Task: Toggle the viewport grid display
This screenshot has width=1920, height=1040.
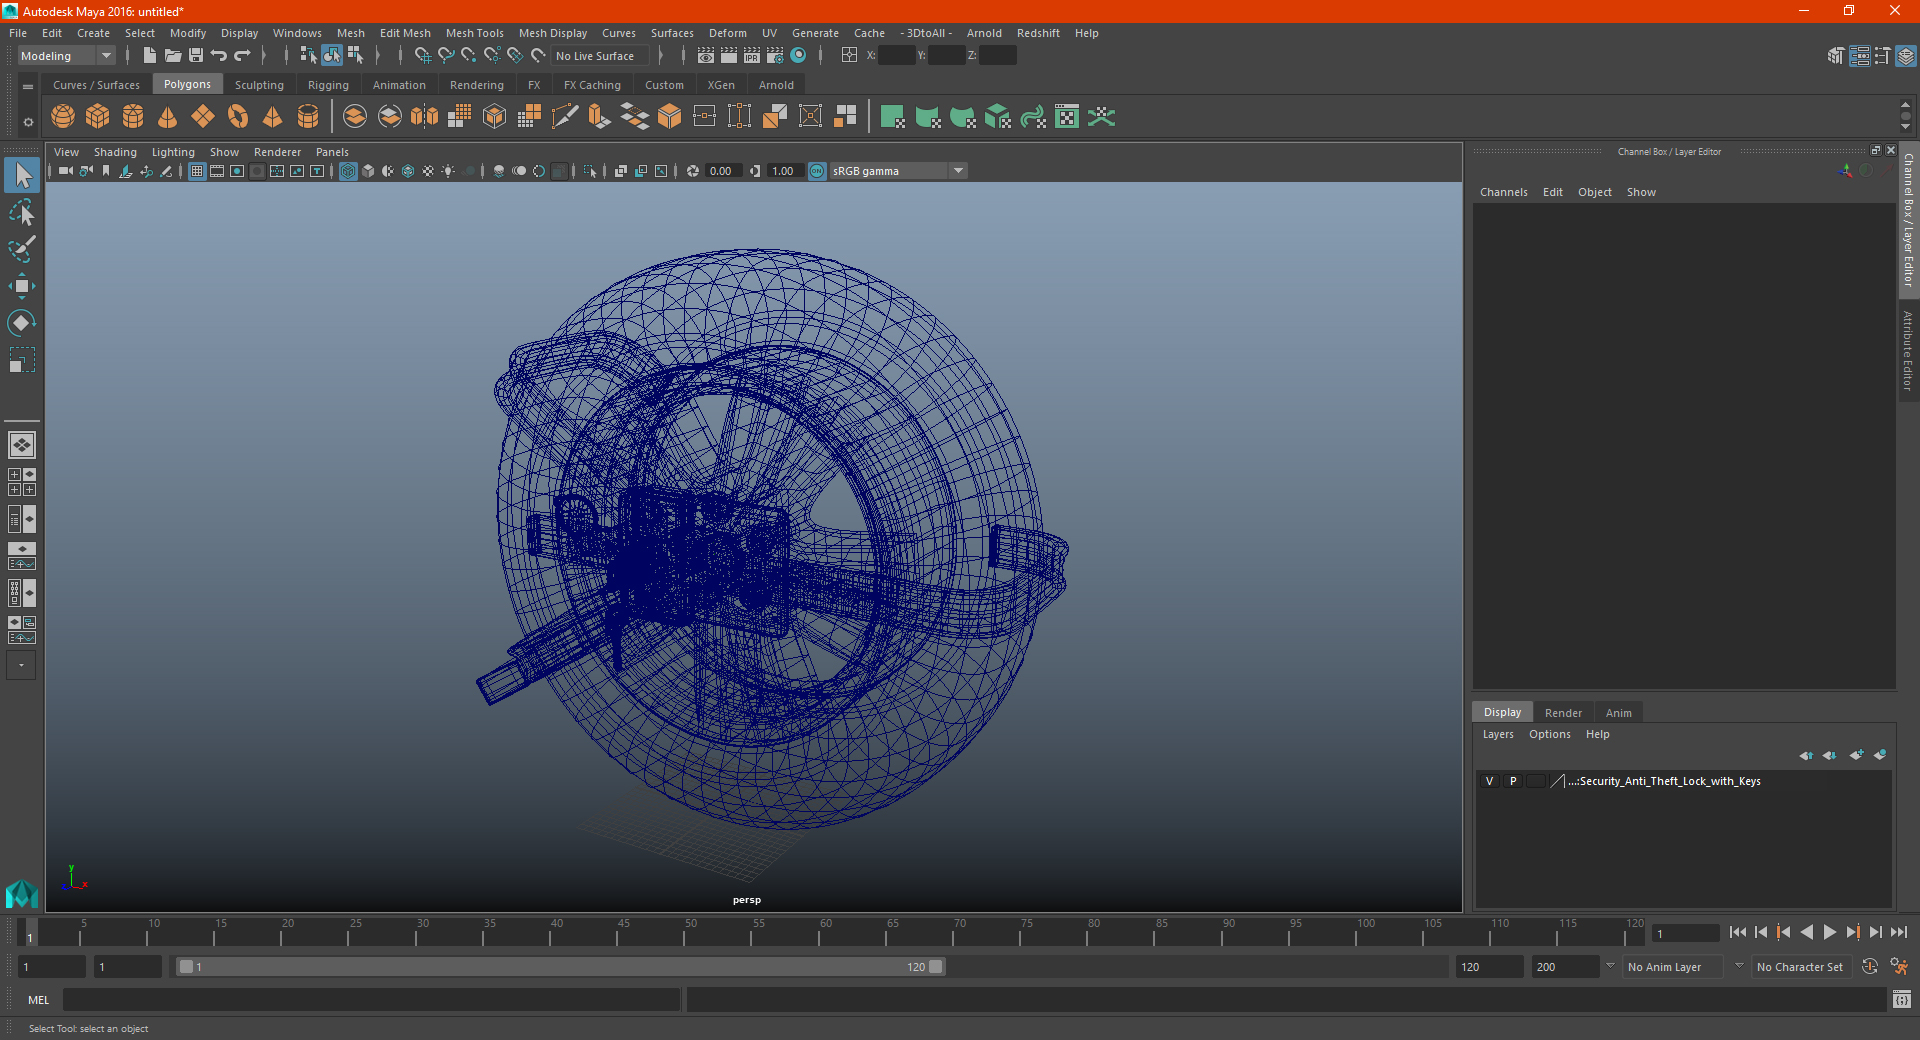Action: click(x=197, y=171)
